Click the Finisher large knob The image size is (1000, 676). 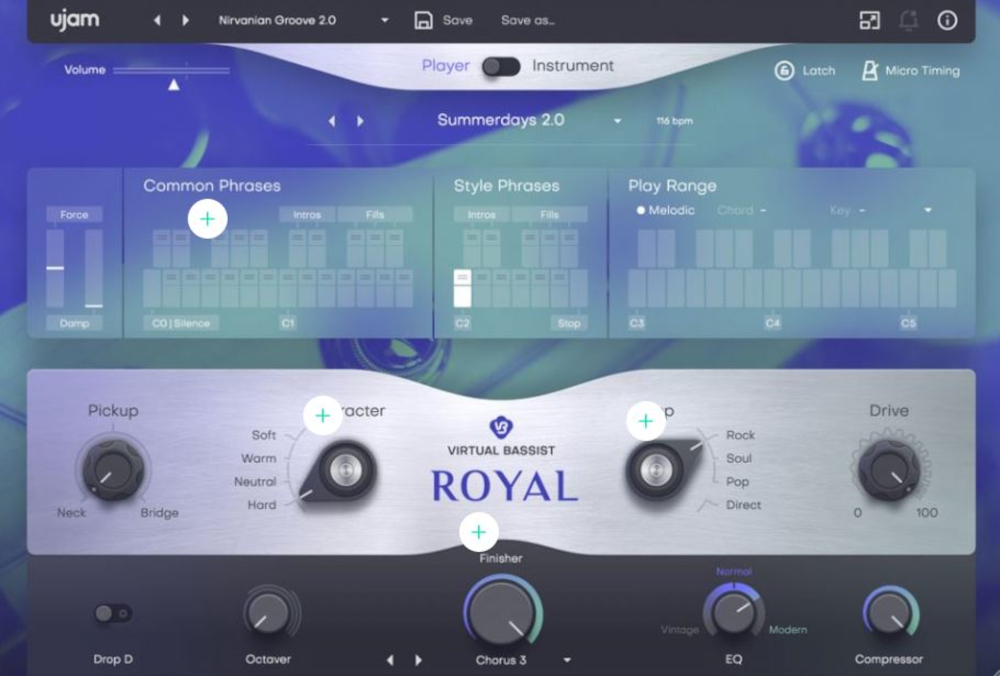[x=501, y=611]
